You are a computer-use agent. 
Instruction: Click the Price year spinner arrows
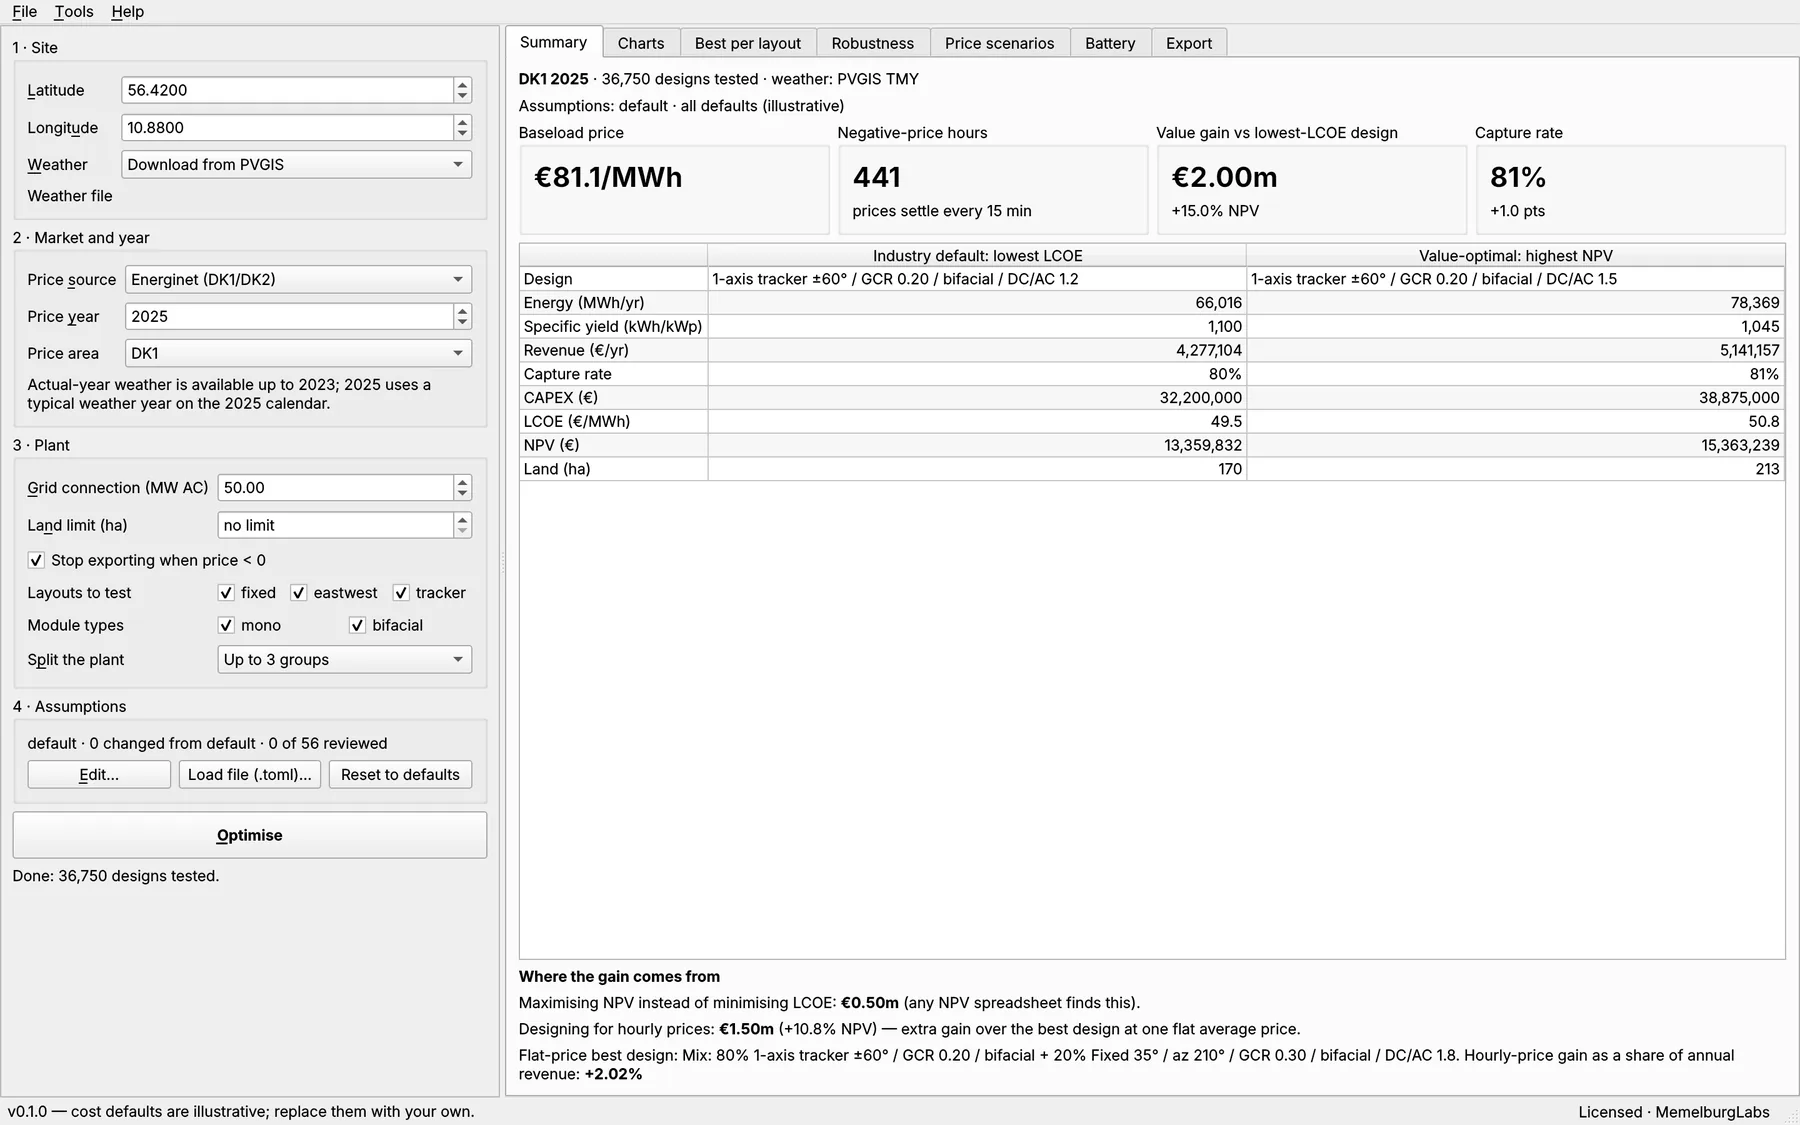point(462,316)
